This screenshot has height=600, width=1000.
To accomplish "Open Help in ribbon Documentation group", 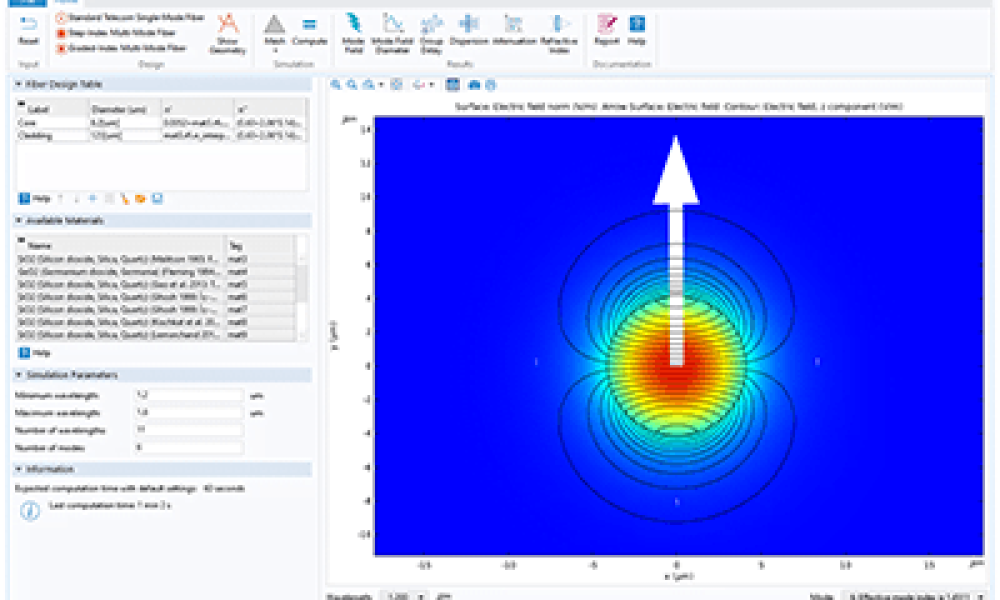I will point(636,31).
